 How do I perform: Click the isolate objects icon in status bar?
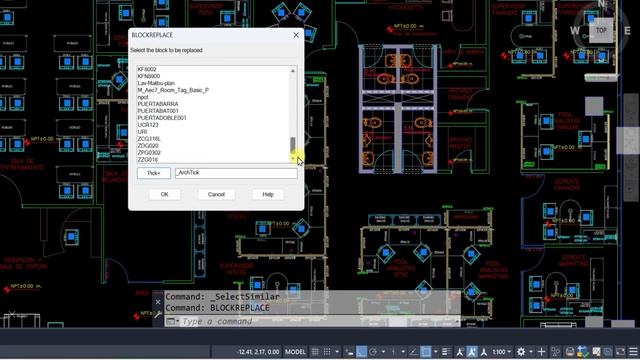(x=556, y=351)
